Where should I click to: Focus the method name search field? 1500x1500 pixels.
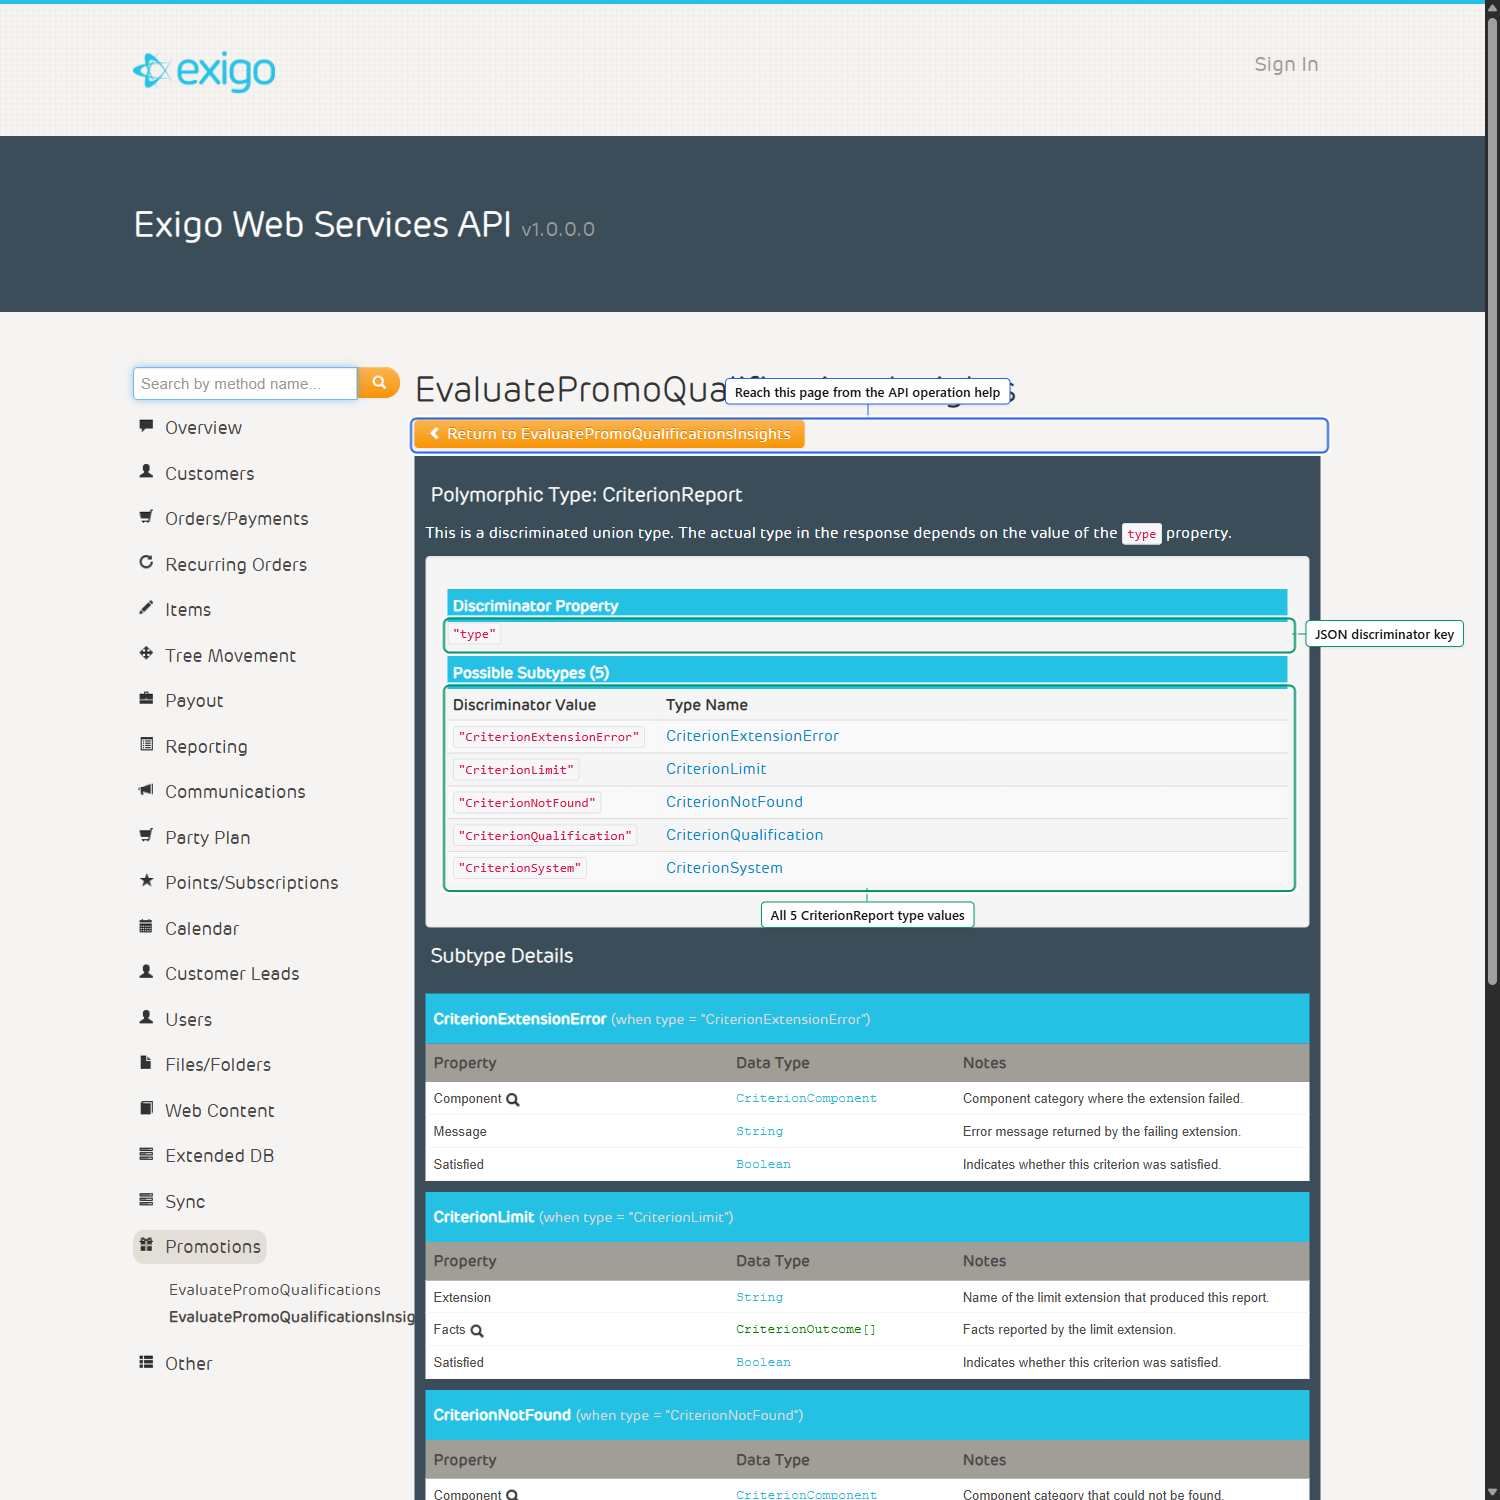click(x=245, y=383)
